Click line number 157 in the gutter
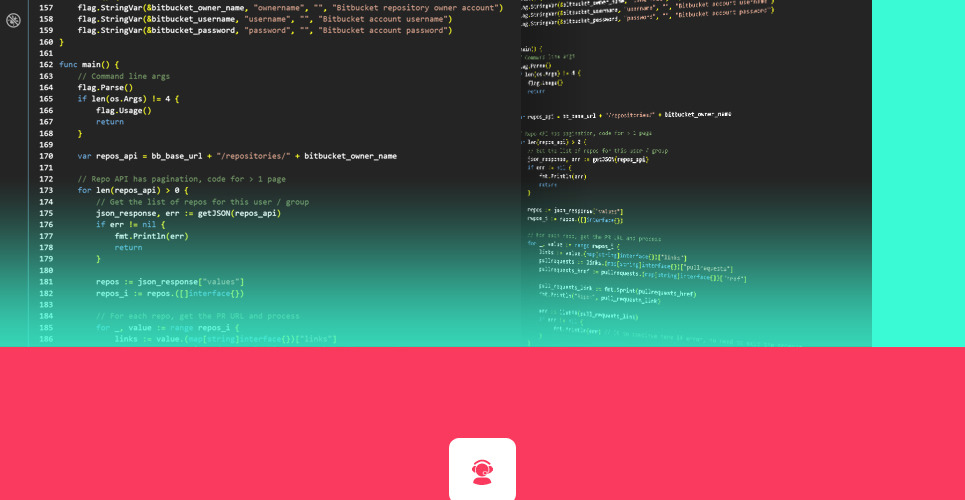 coord(46,7)
